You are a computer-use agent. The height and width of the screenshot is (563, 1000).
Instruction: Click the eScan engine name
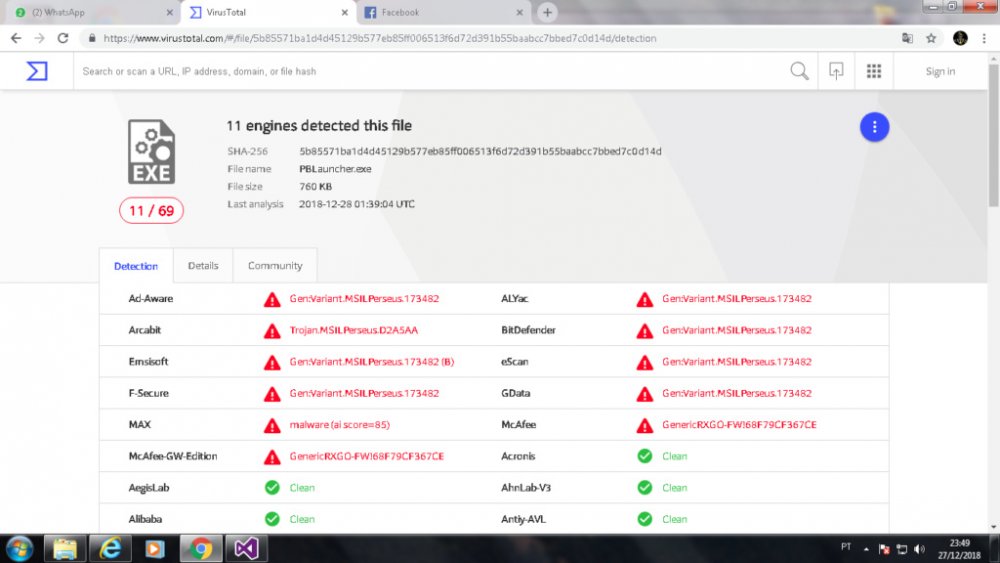click(x=514, y=362)
